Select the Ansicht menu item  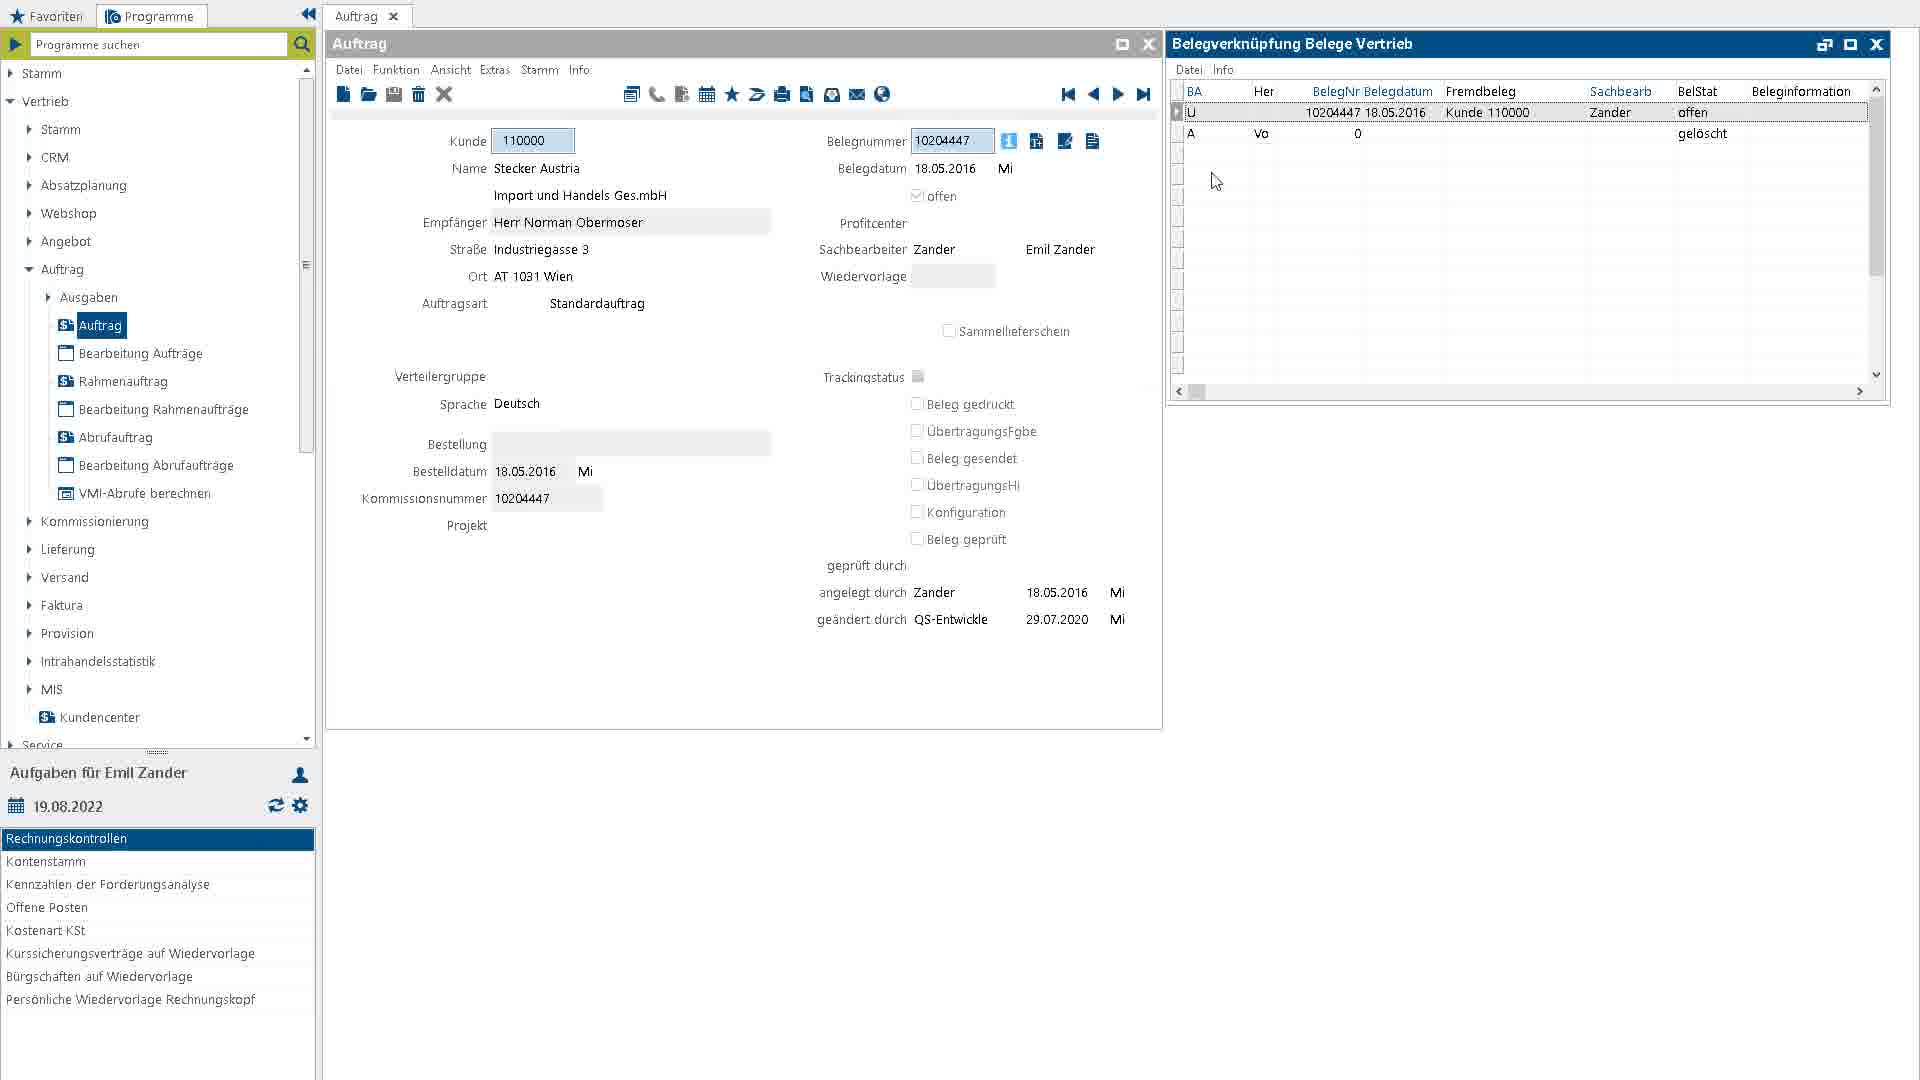click(451, 69)
